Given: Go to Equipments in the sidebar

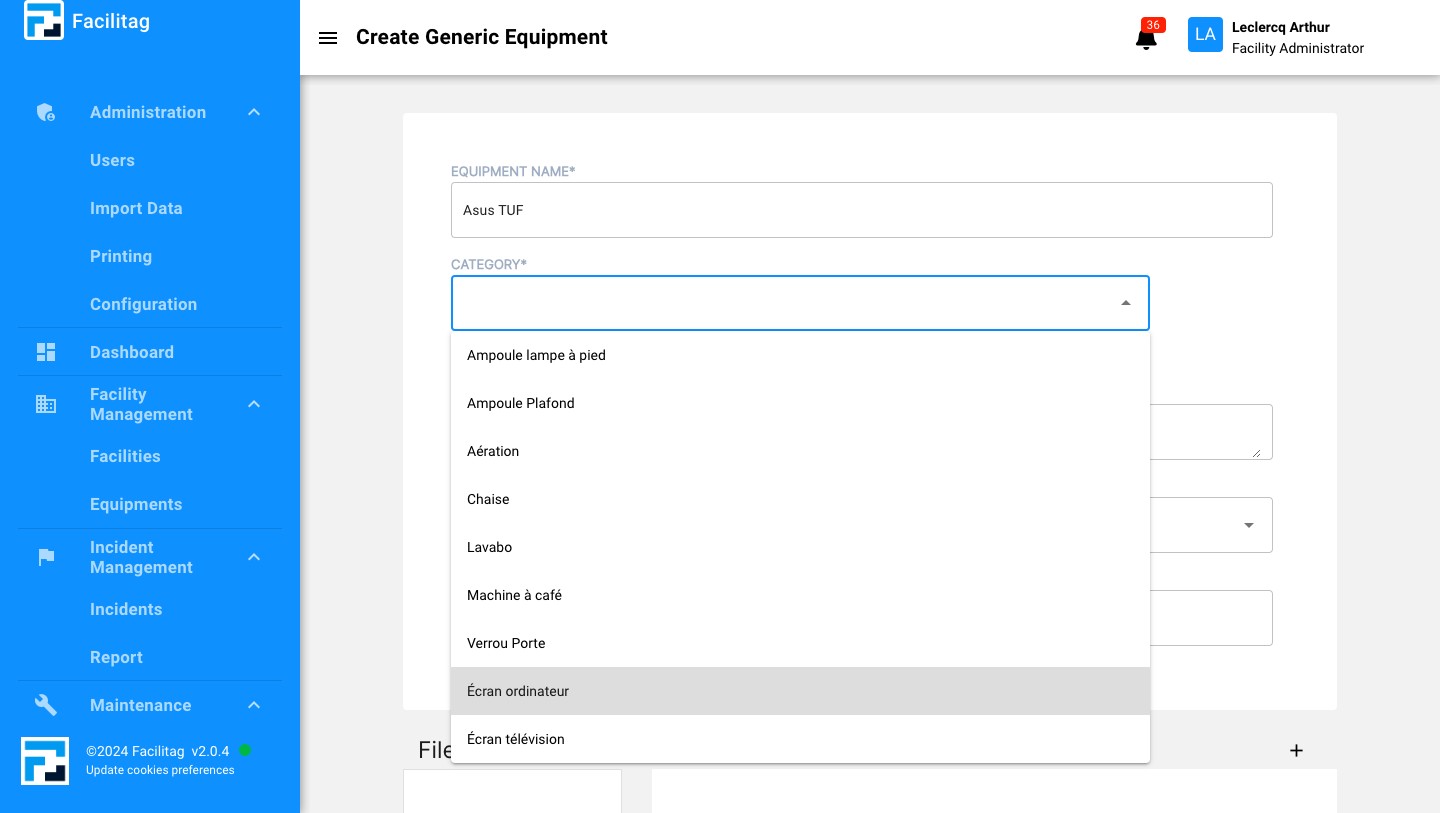Looking at the screenshot, I should pyautogui.click(x=136, y=504).
